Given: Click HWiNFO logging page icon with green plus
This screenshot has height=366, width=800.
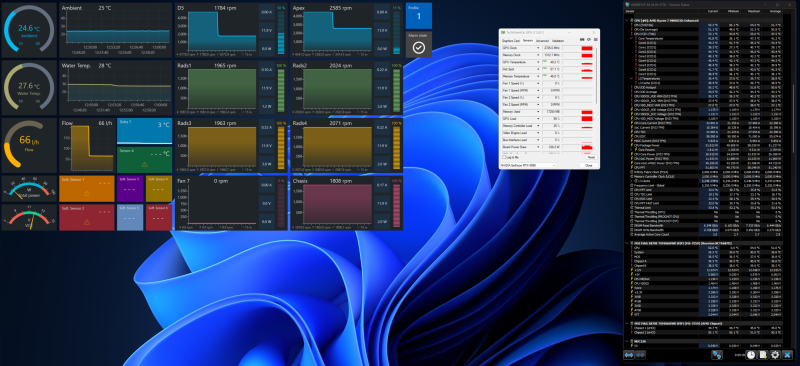Looking at the screenshot, I should tap(763, 355).
